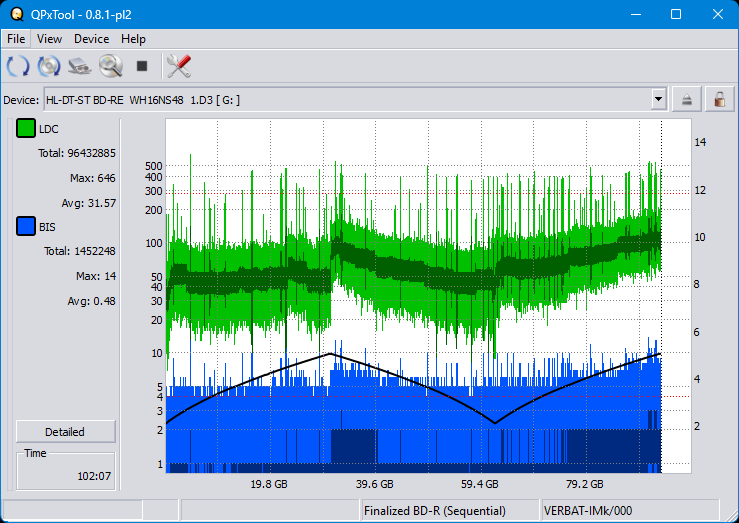
Task: Click the eject tray icon
Action: pos(686,99)
